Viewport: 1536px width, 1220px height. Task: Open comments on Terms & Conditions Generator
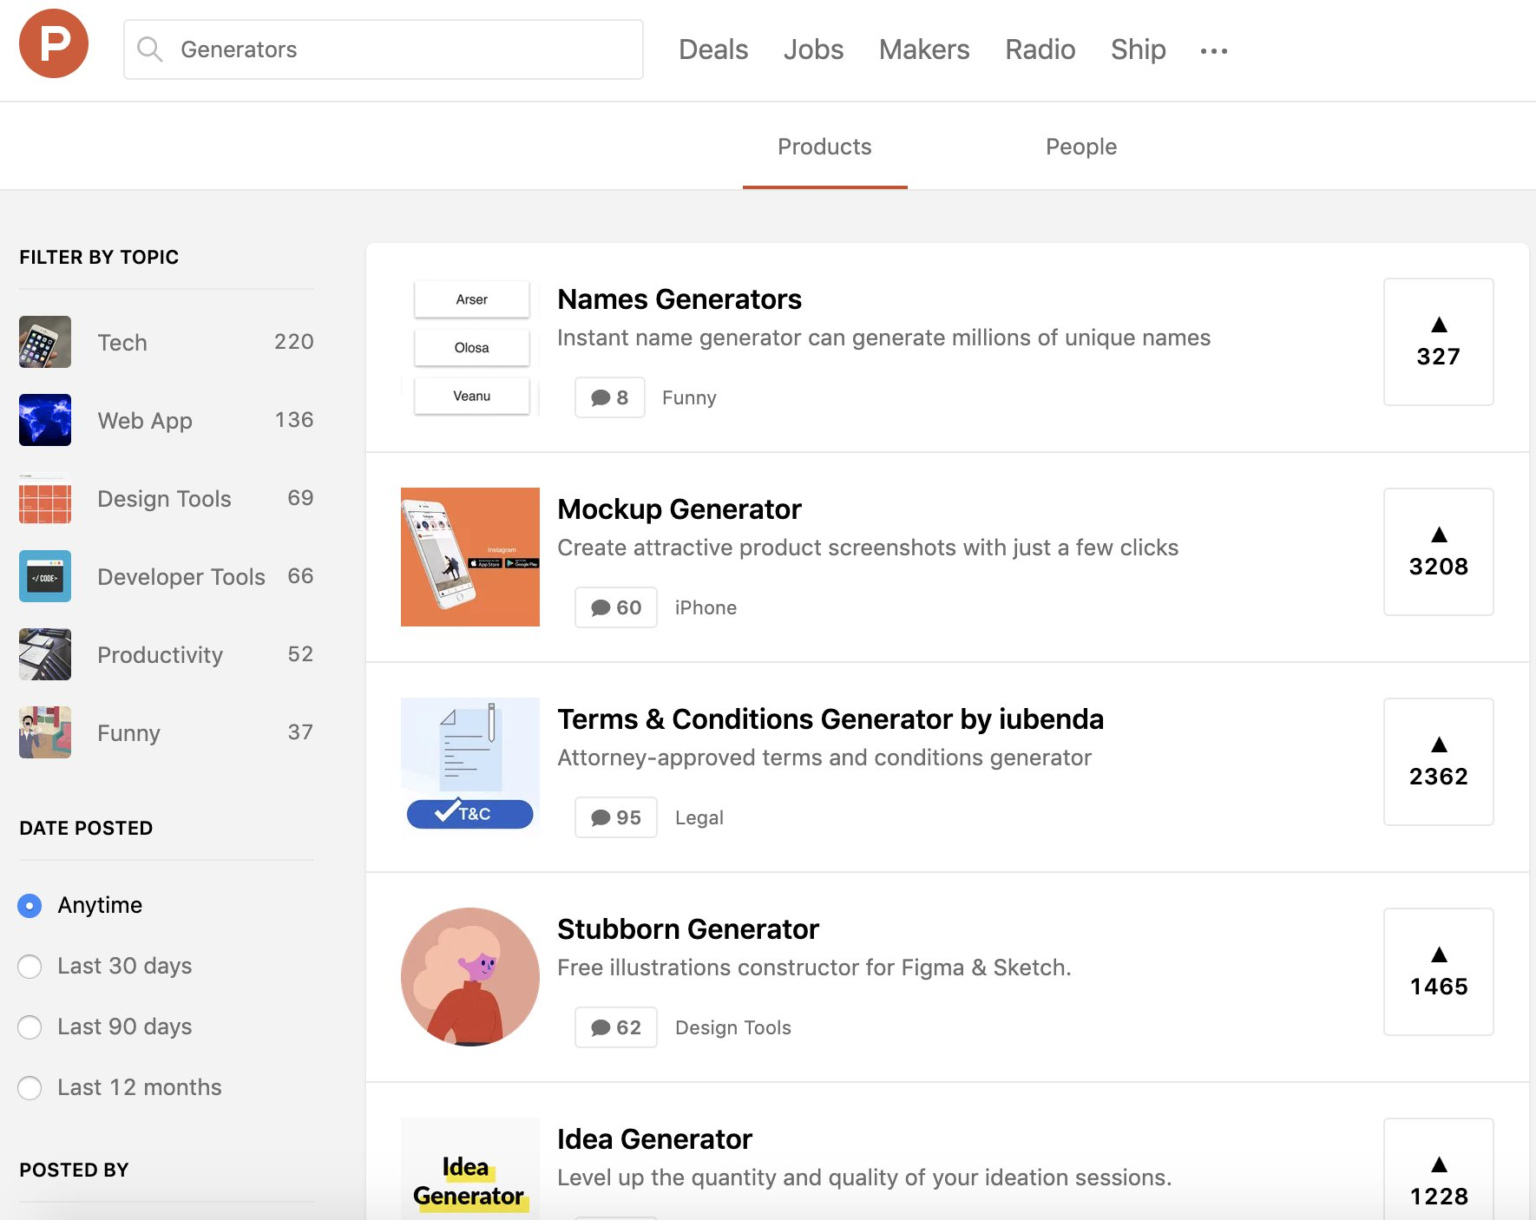[x=615, y=817]
